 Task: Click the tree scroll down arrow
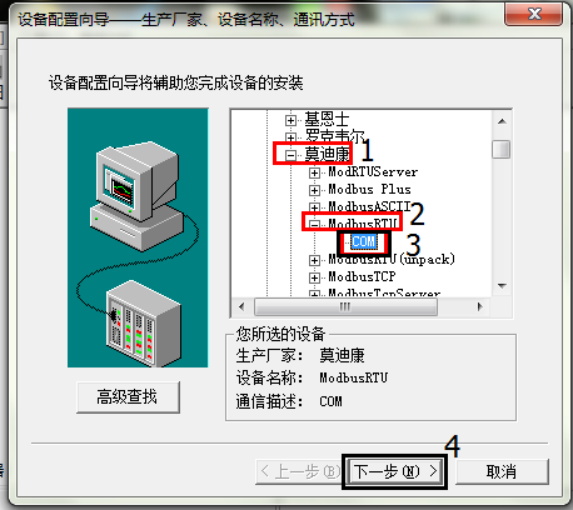502,286
